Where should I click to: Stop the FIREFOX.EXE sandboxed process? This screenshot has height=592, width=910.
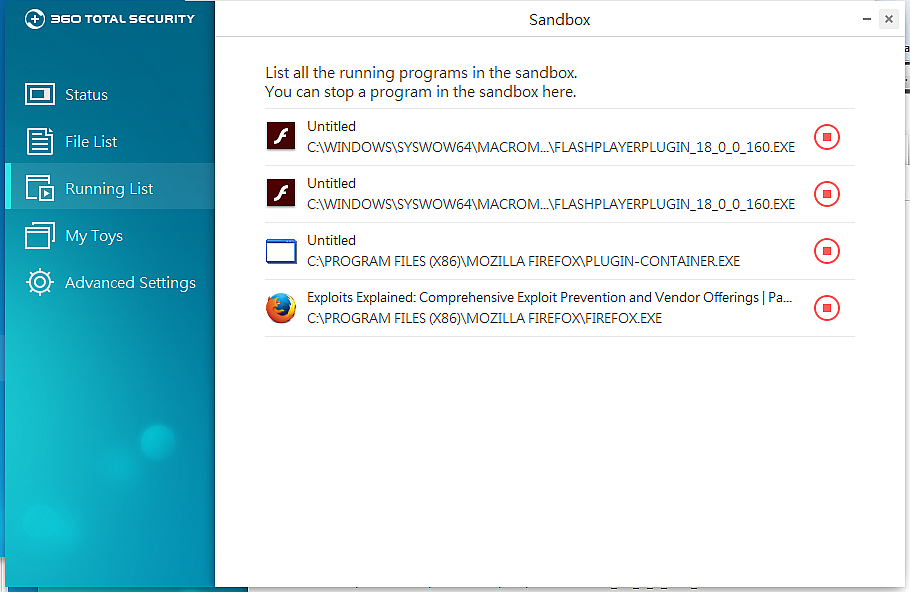tap(826, 308)
